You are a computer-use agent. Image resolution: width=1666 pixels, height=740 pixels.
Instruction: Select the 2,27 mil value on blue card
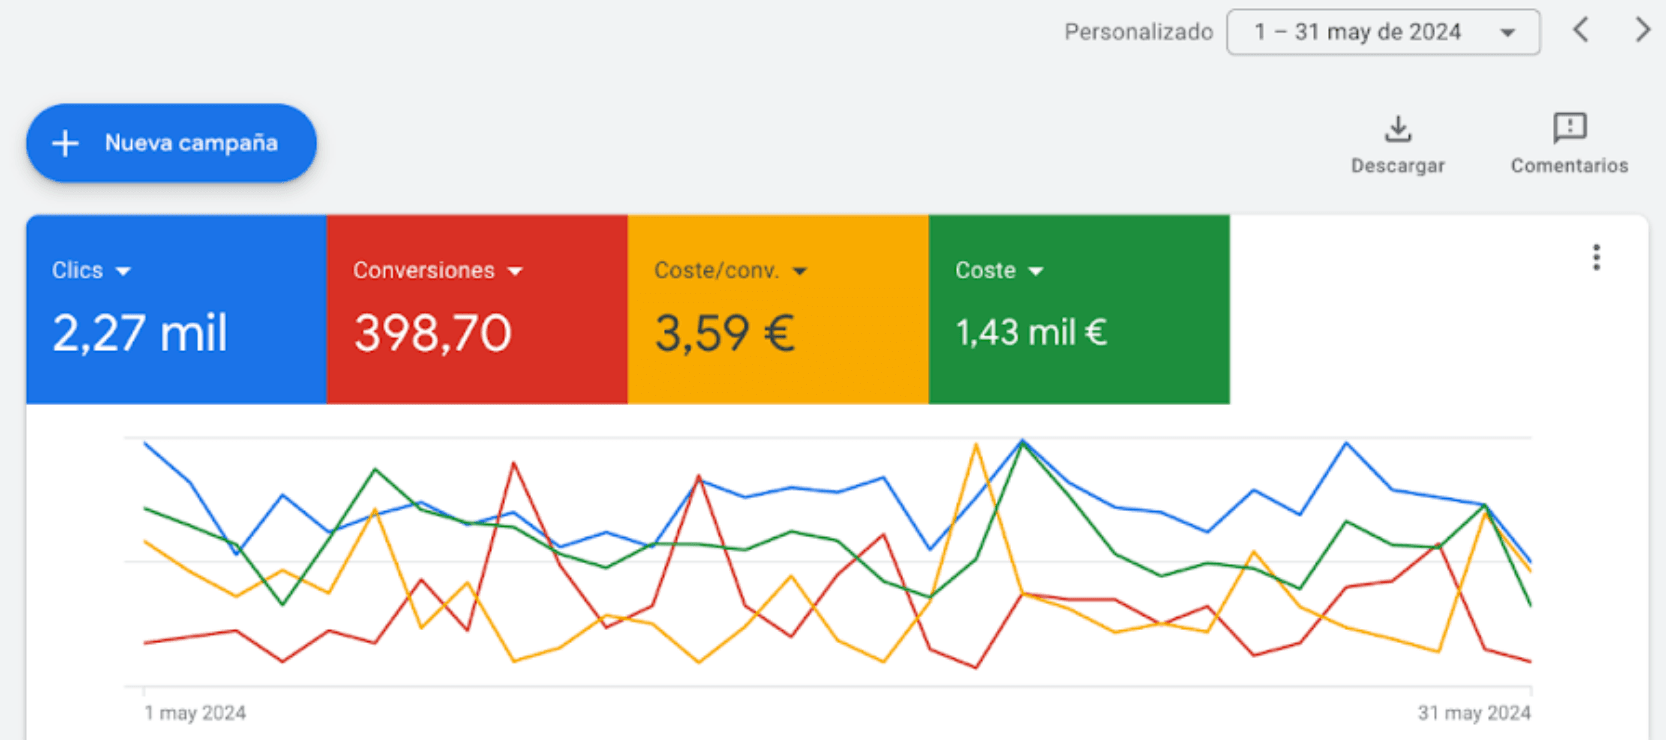pos(140,333)
